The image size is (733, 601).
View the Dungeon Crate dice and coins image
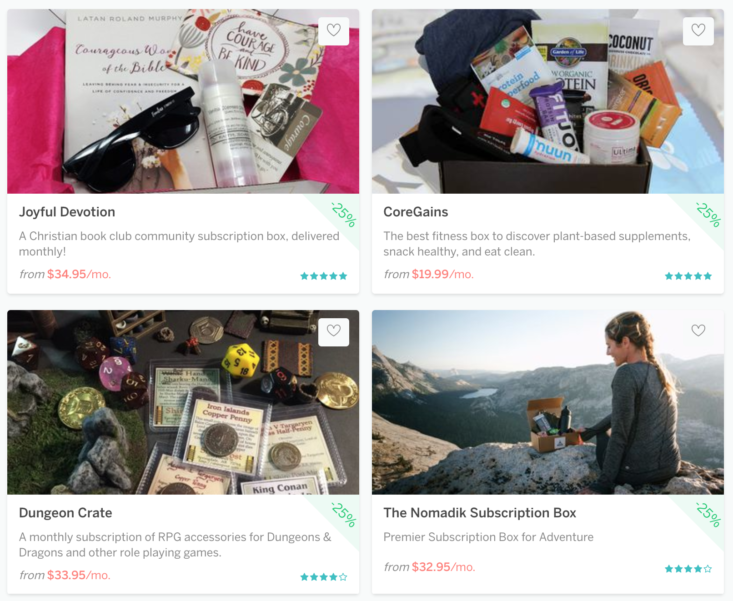point(183,402)
